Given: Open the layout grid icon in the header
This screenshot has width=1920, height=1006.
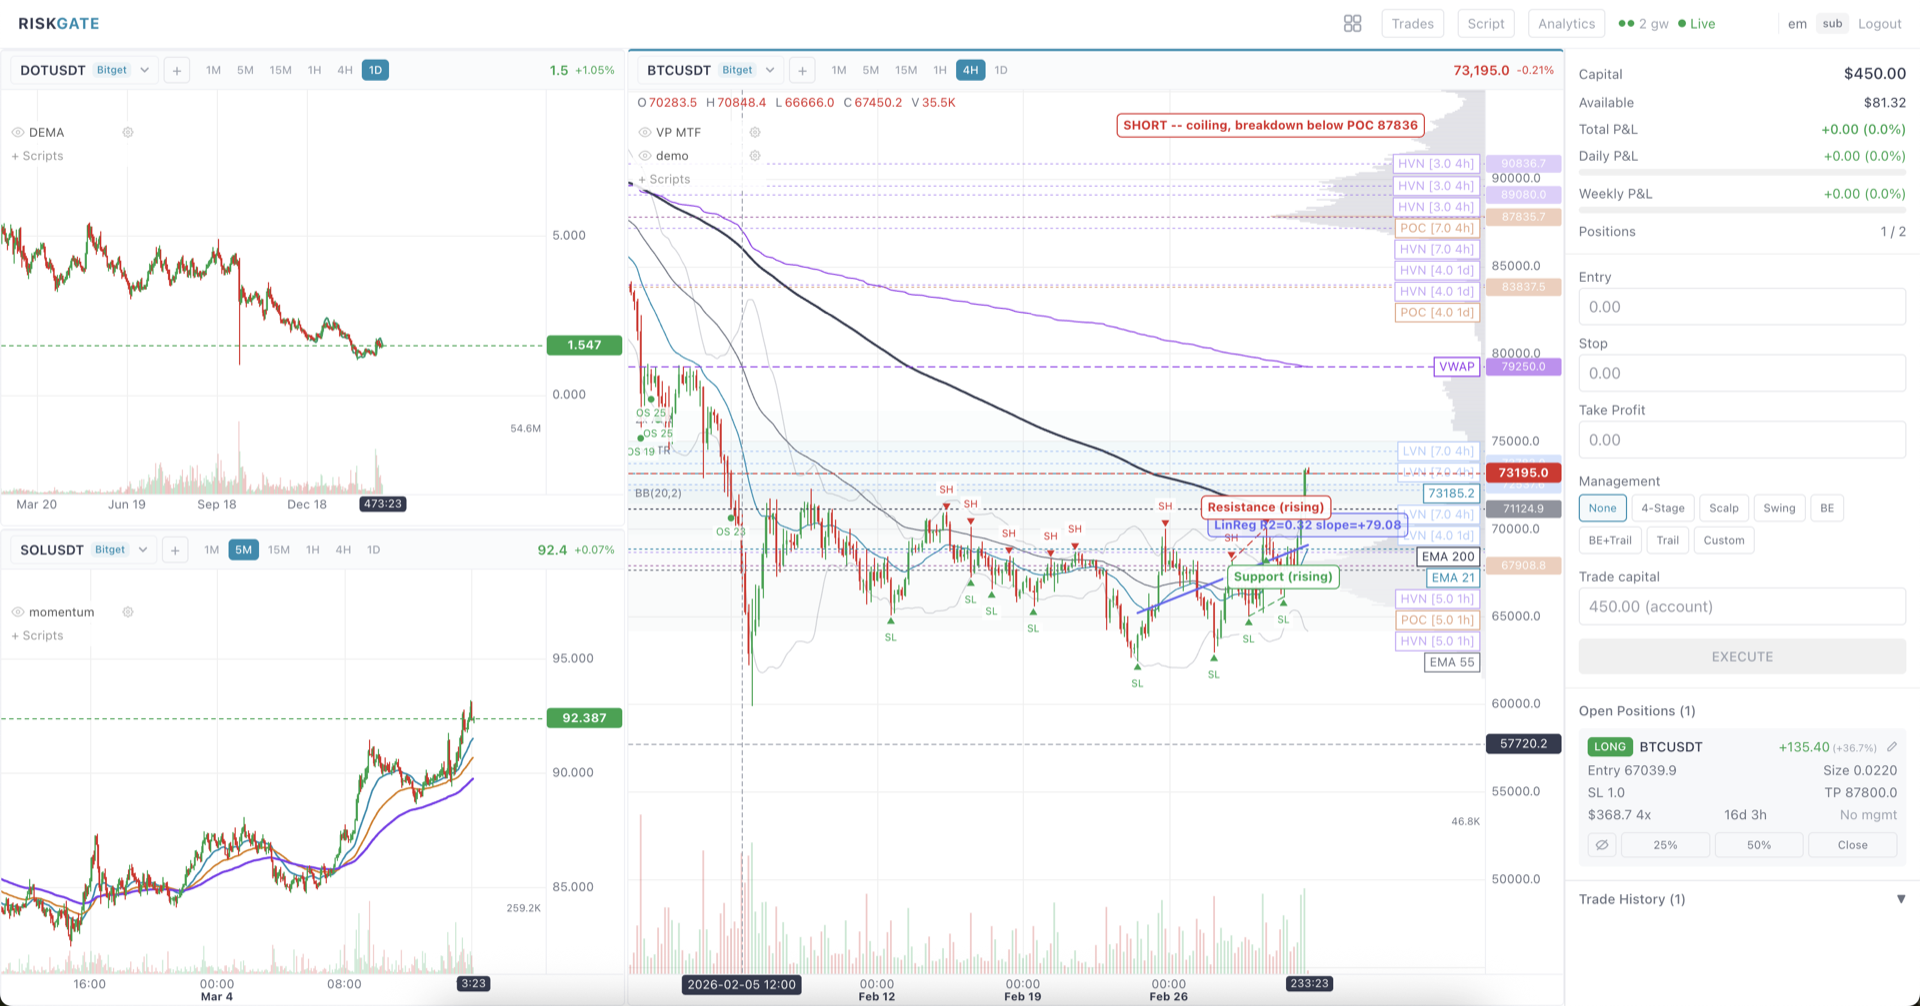Looking at the screenshot, I should [1352, 23].
